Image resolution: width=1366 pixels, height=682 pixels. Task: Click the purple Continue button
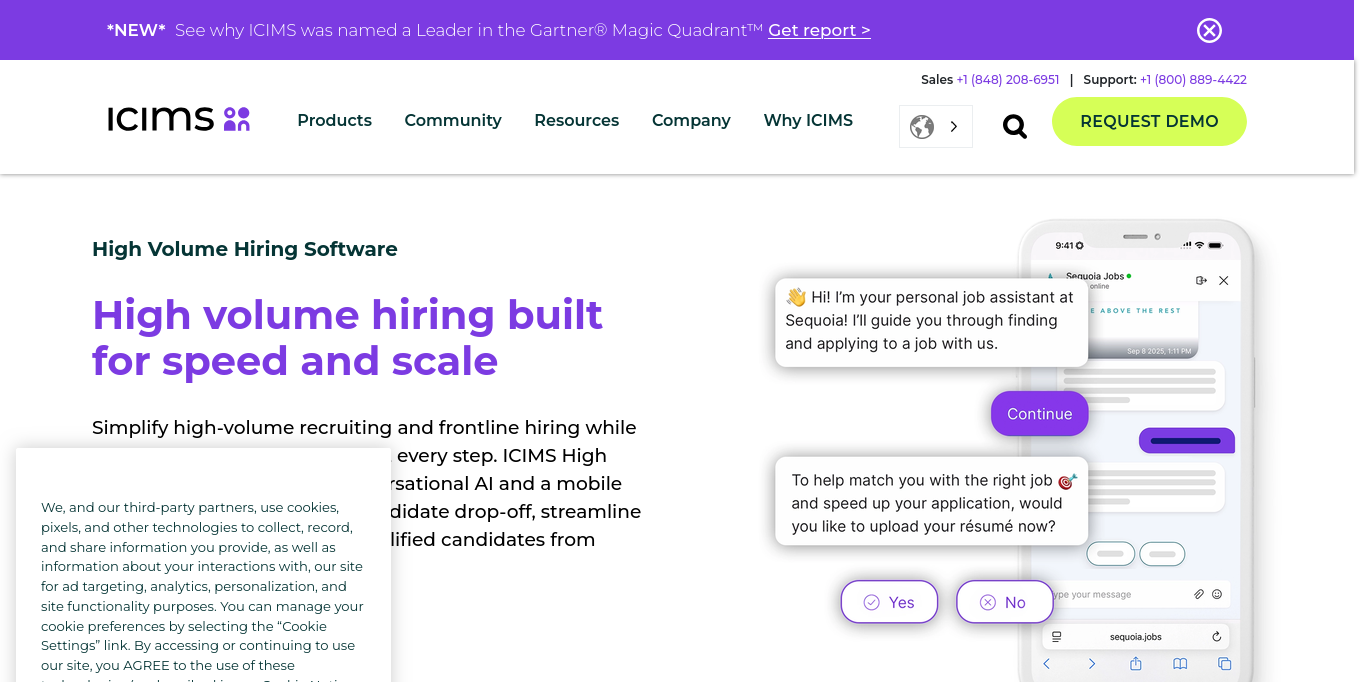1040,414
